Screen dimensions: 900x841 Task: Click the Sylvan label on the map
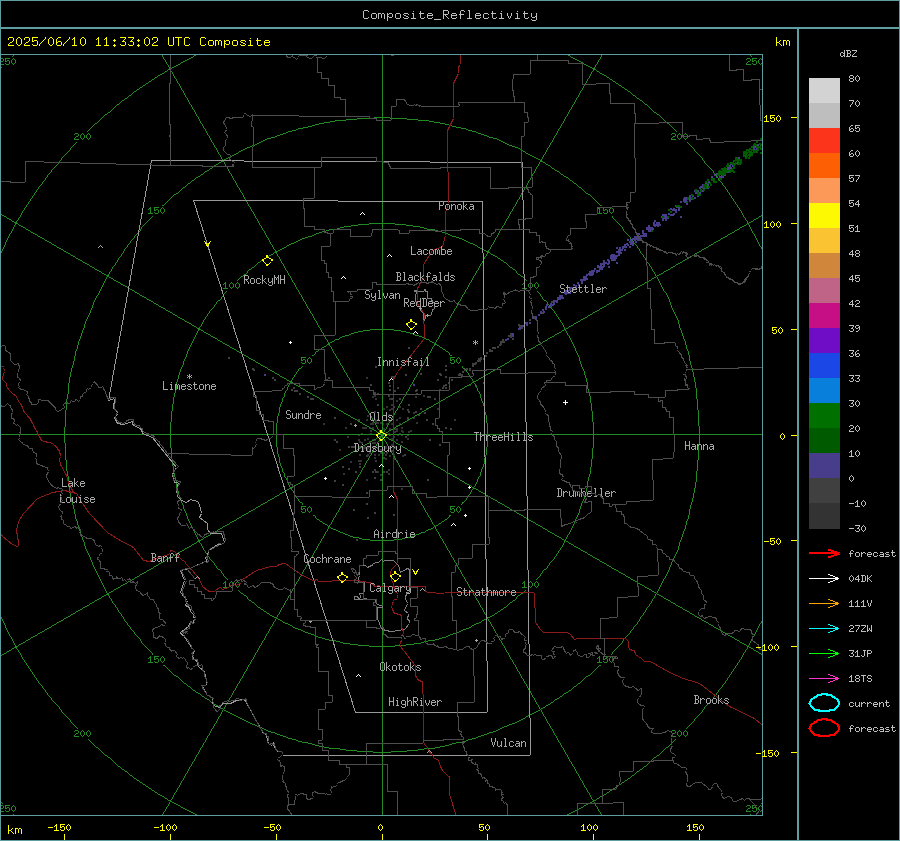(x=382, y=295)
